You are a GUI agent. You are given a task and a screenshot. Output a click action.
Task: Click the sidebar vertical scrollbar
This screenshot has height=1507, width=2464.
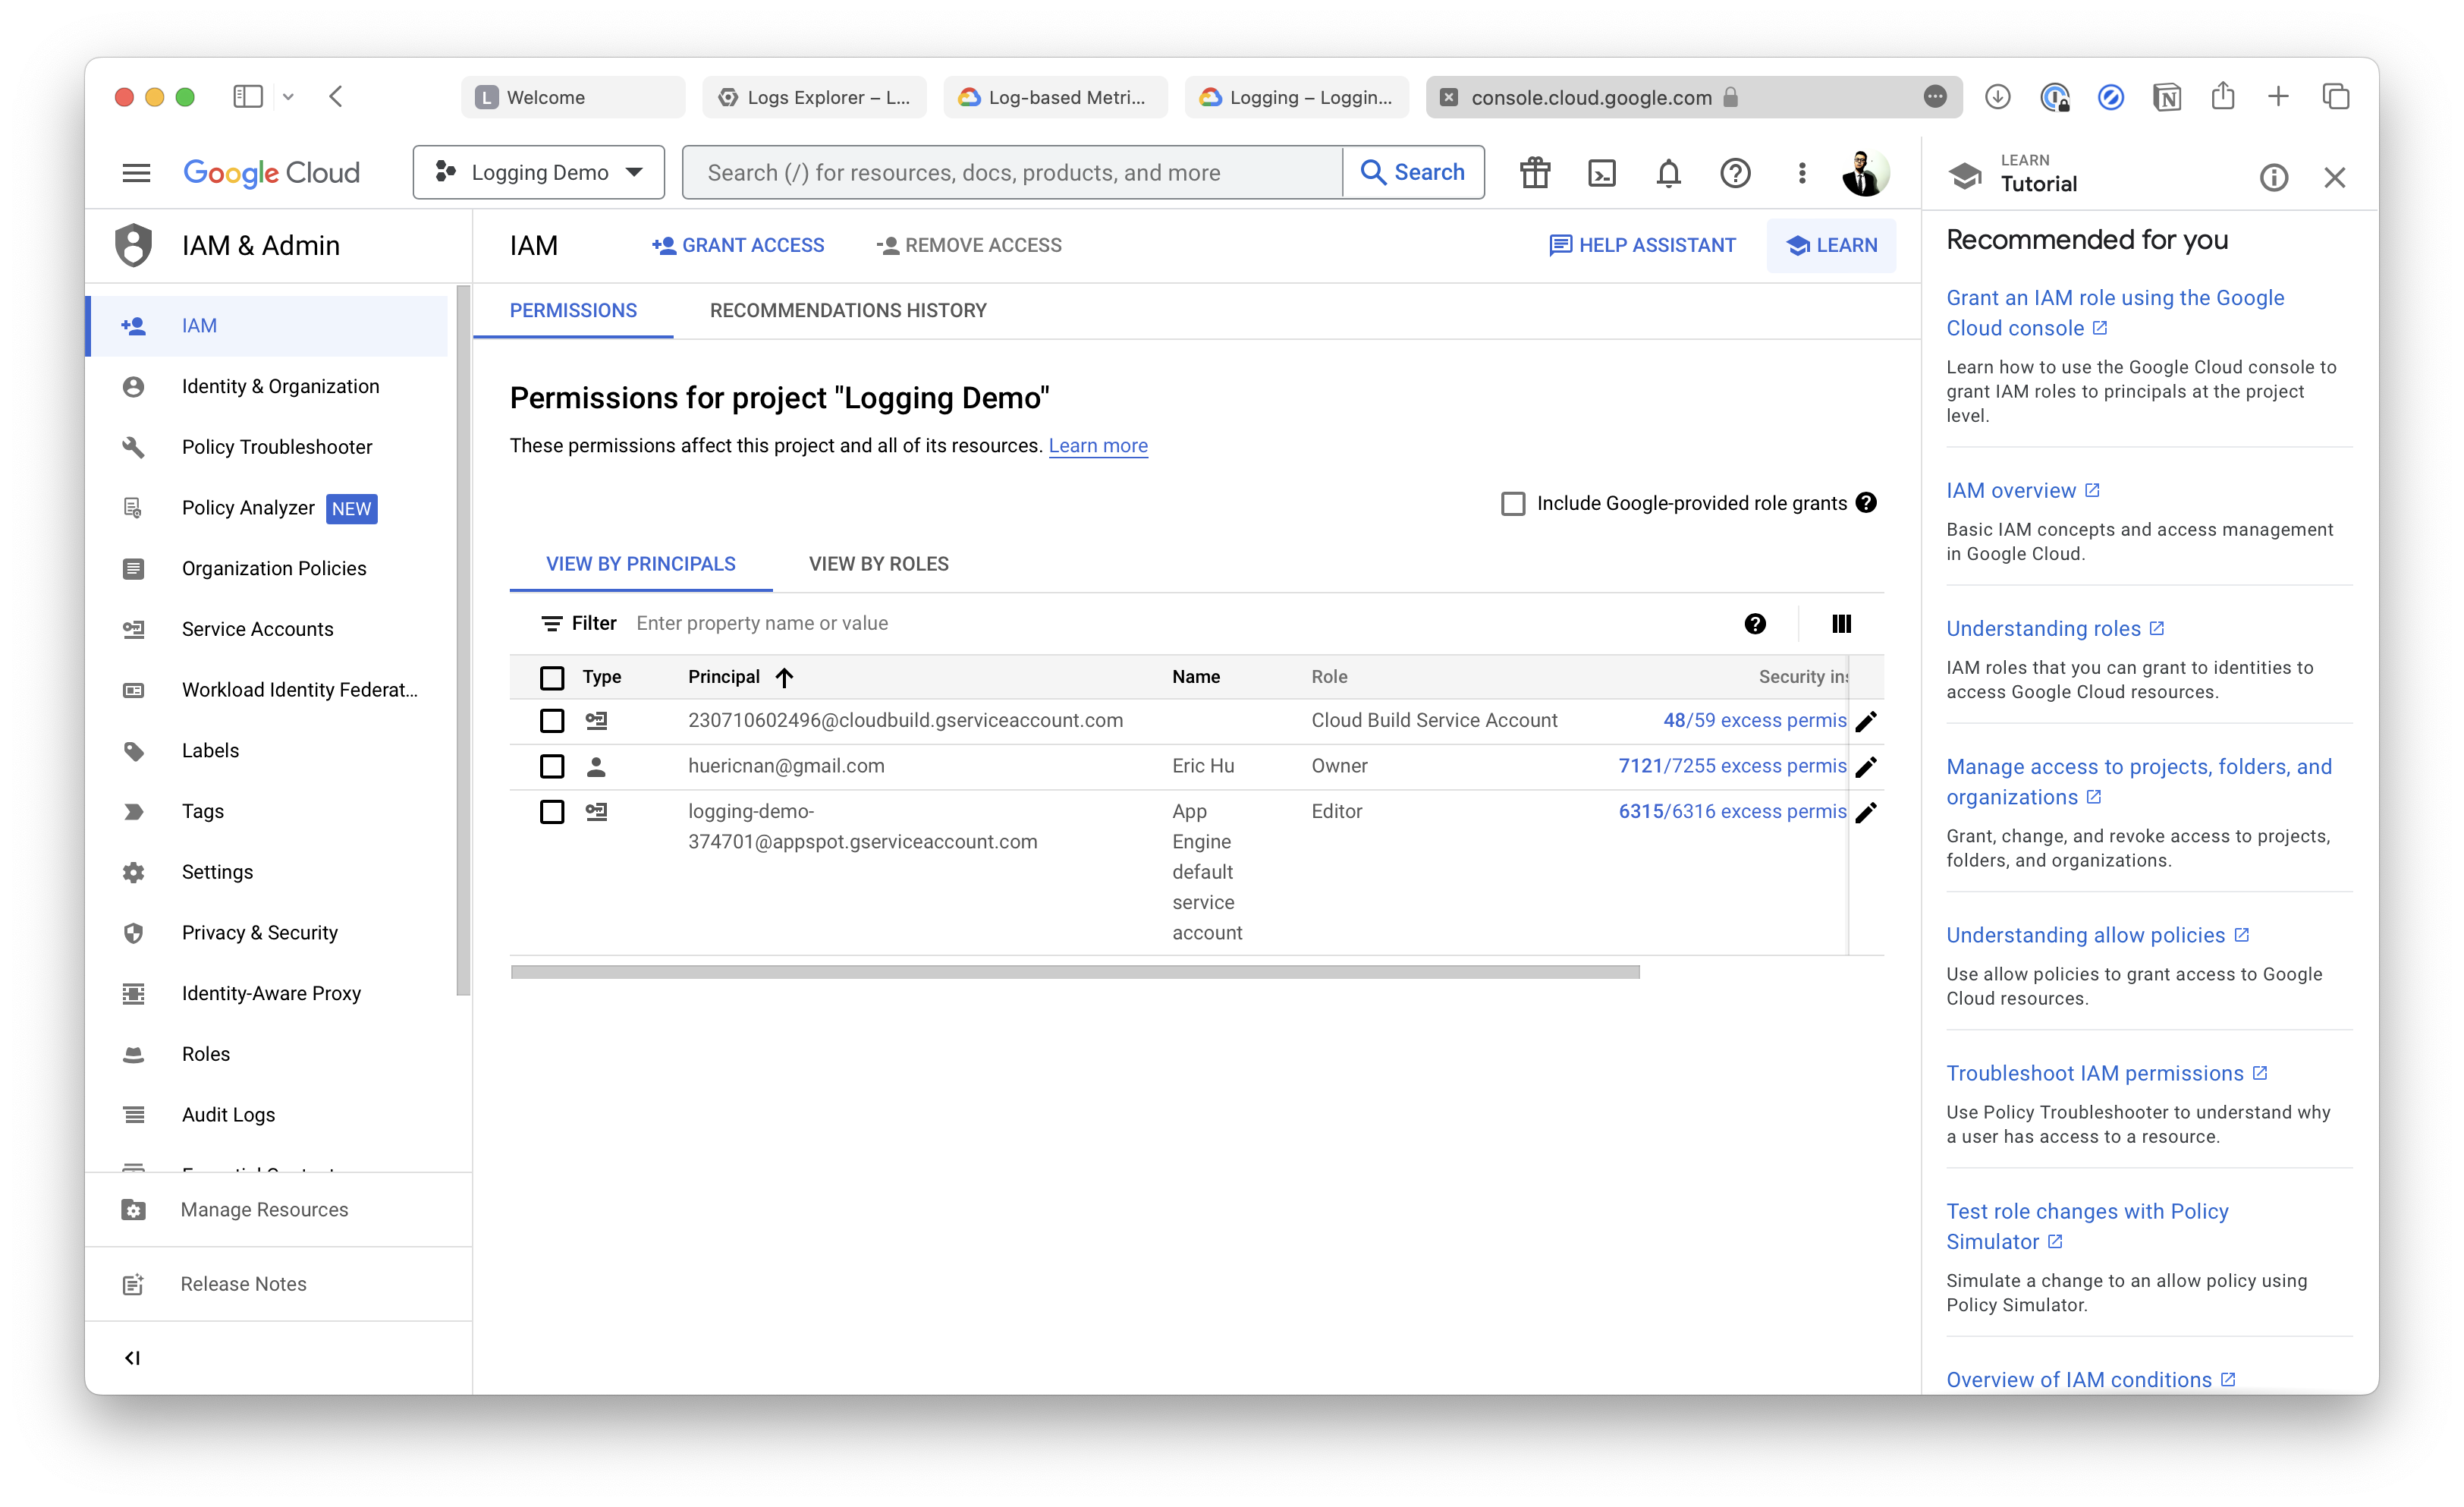click(x=463, y=640)
